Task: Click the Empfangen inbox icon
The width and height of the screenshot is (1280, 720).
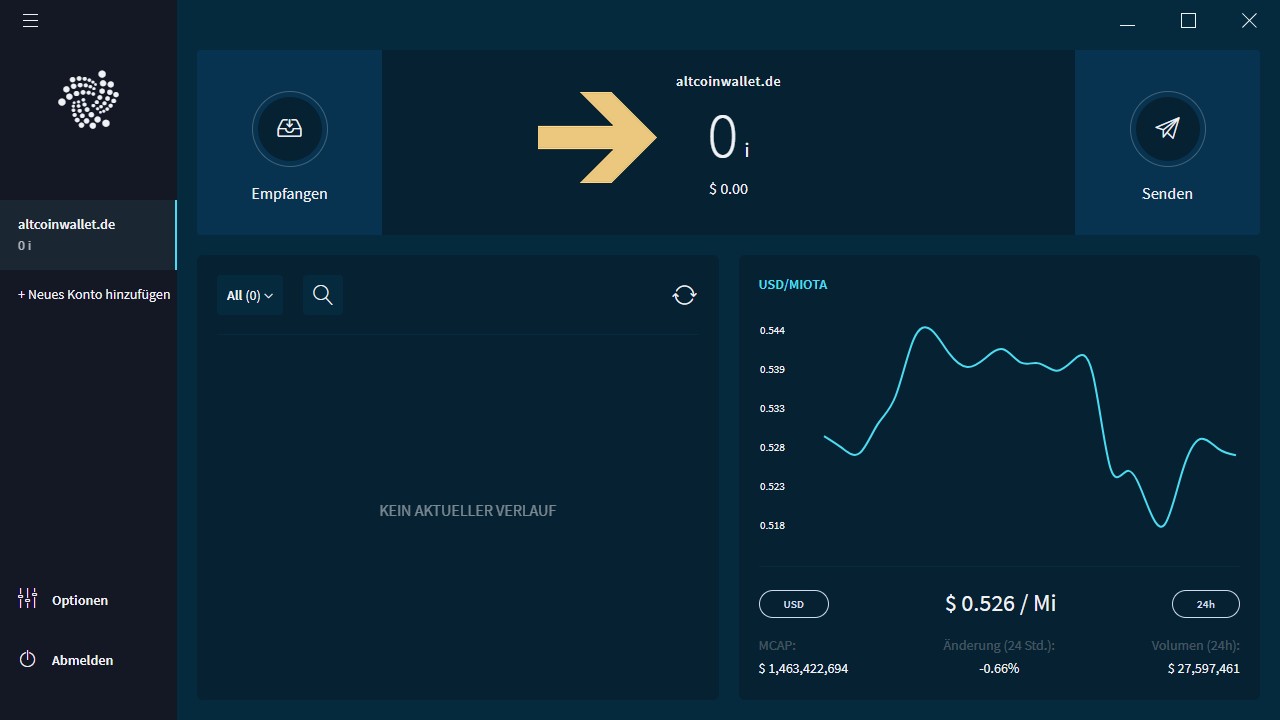Action: click(290, 129)
